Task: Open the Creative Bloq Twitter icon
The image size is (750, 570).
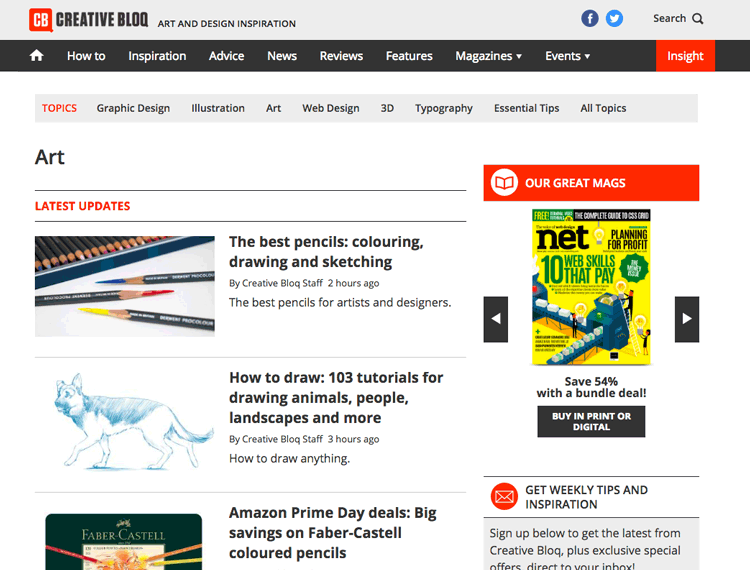Action: point(614,18)
